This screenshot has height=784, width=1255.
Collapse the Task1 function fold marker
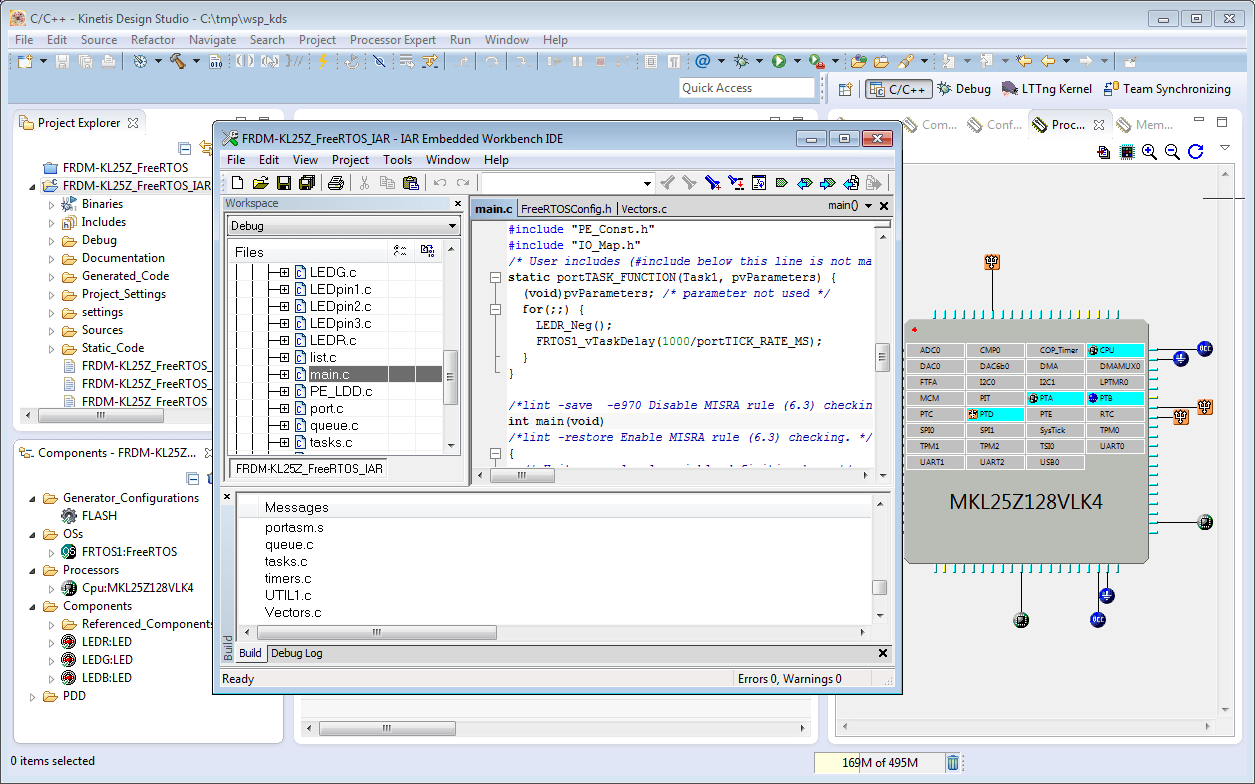coord(496,277)
